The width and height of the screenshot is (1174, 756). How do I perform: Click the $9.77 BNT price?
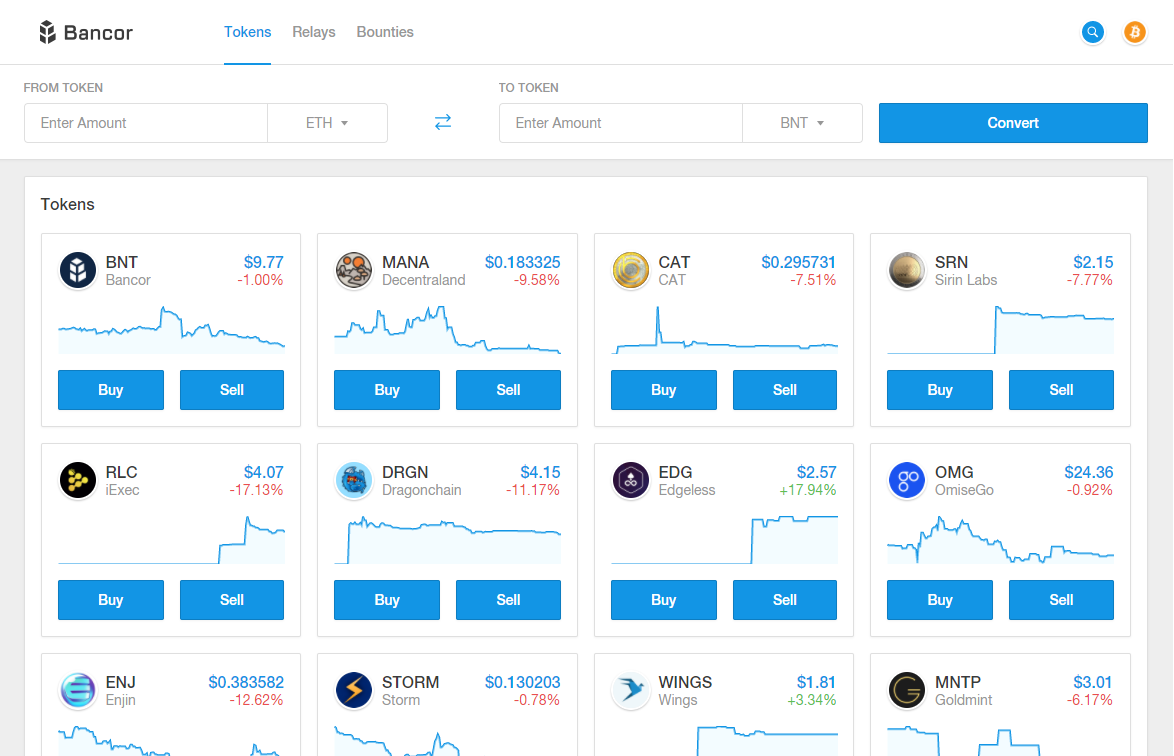click(264, 262)
